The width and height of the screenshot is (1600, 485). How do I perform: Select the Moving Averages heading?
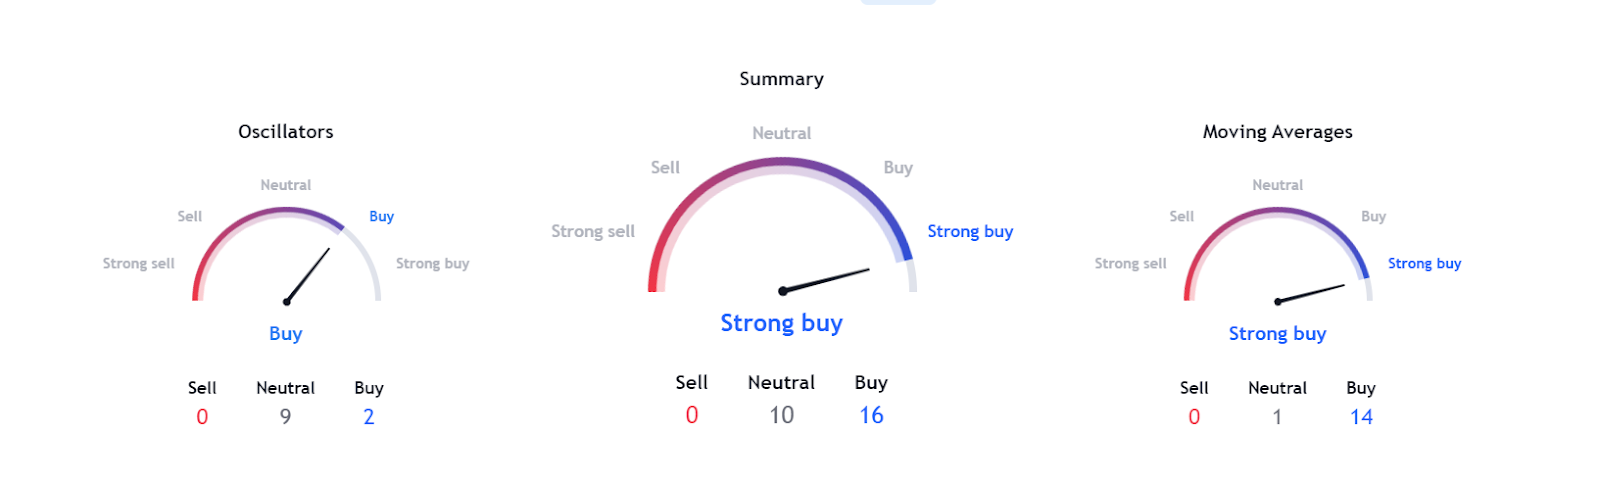[x=1277, y=132]
